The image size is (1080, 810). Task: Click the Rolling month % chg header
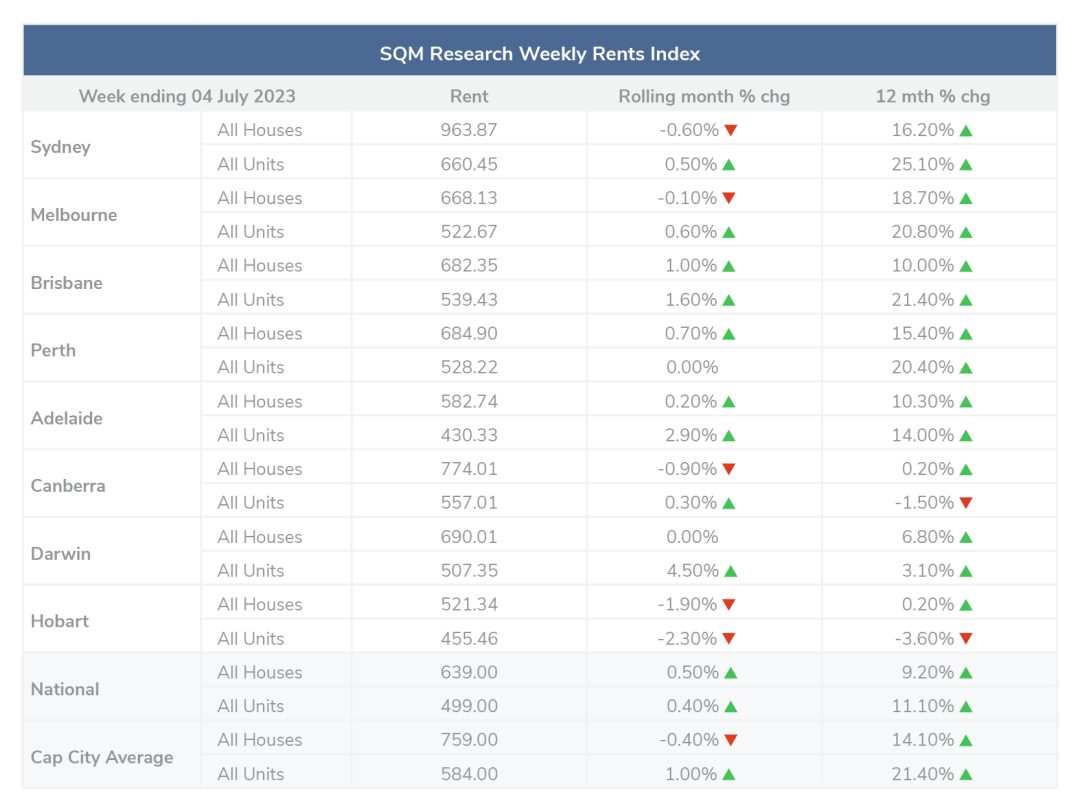point(704,96)
